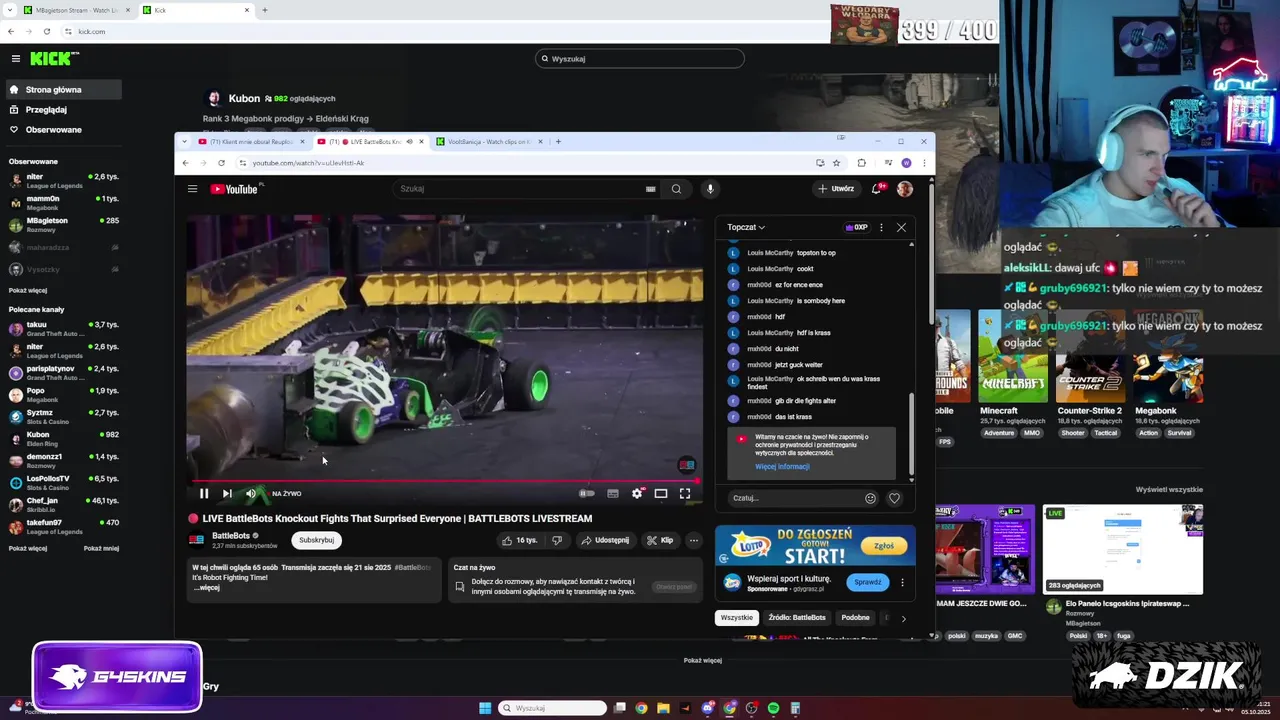
Task: Open the YouTube account avatar menu
Action: point(905,189)
